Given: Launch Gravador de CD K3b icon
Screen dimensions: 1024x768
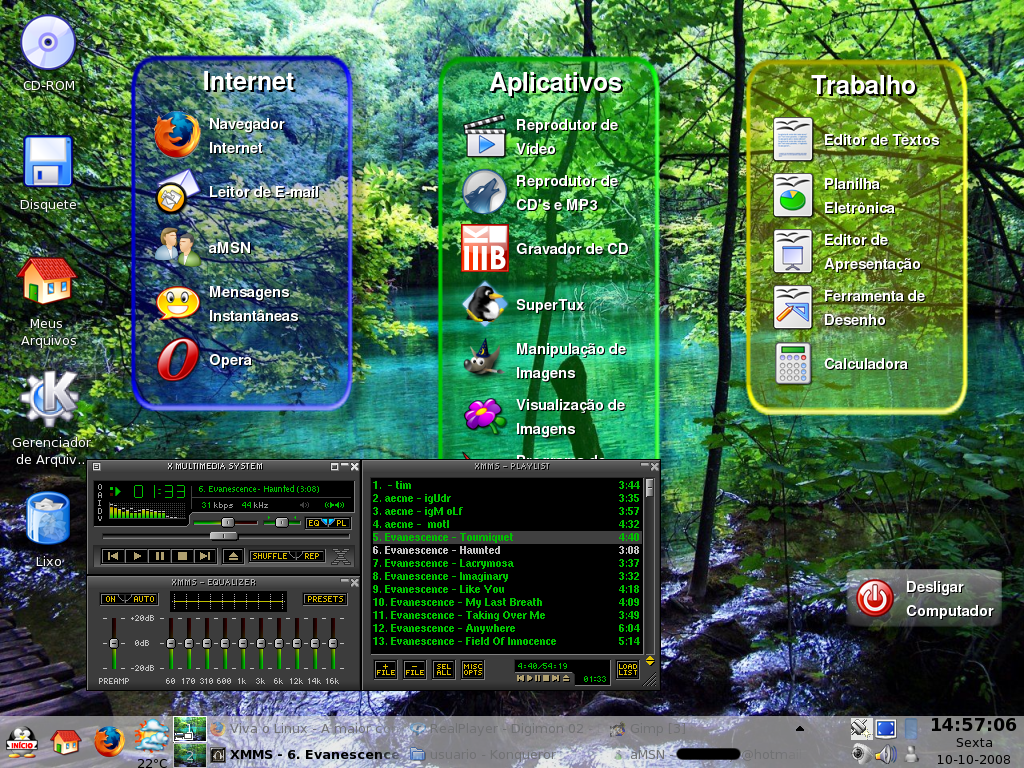Looking at the screenshot, I should 485,248.
